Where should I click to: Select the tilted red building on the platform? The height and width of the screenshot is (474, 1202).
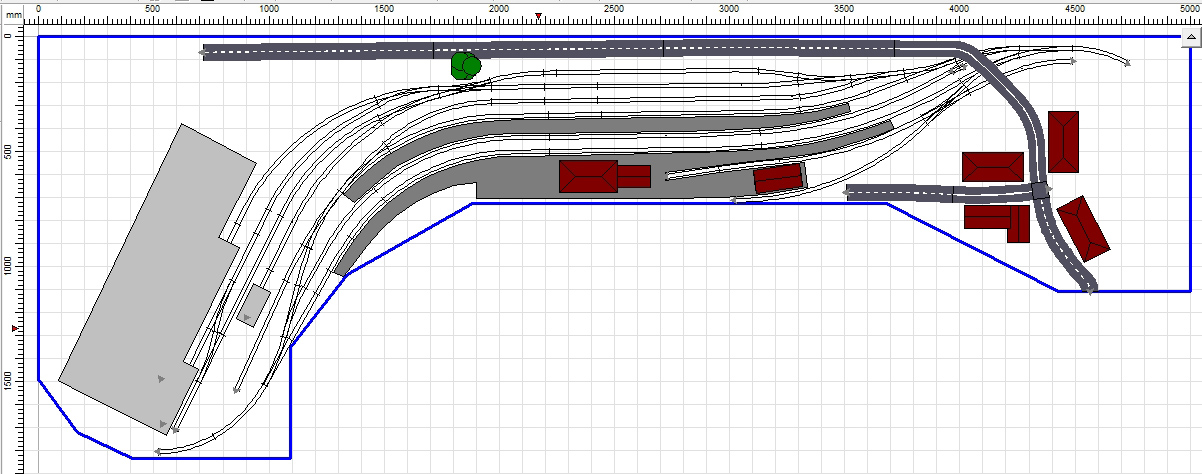click(x=778, y=178)
